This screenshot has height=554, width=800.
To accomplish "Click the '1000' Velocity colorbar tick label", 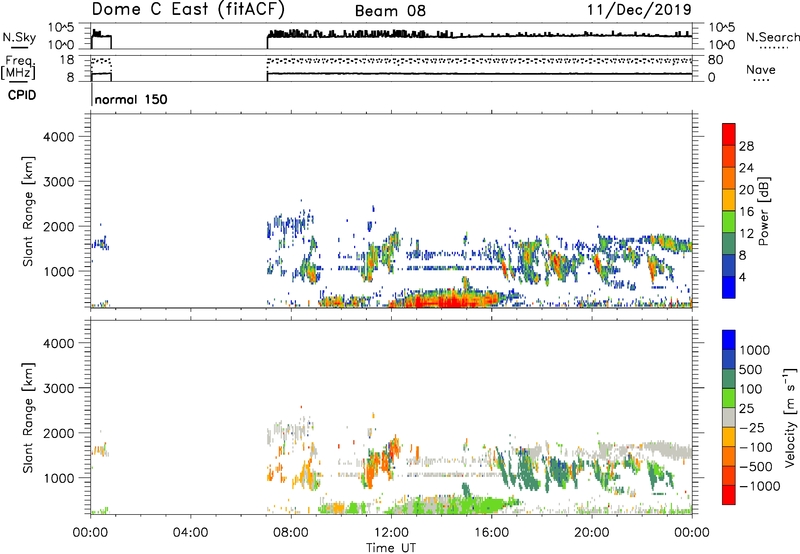I will point(754,350).
